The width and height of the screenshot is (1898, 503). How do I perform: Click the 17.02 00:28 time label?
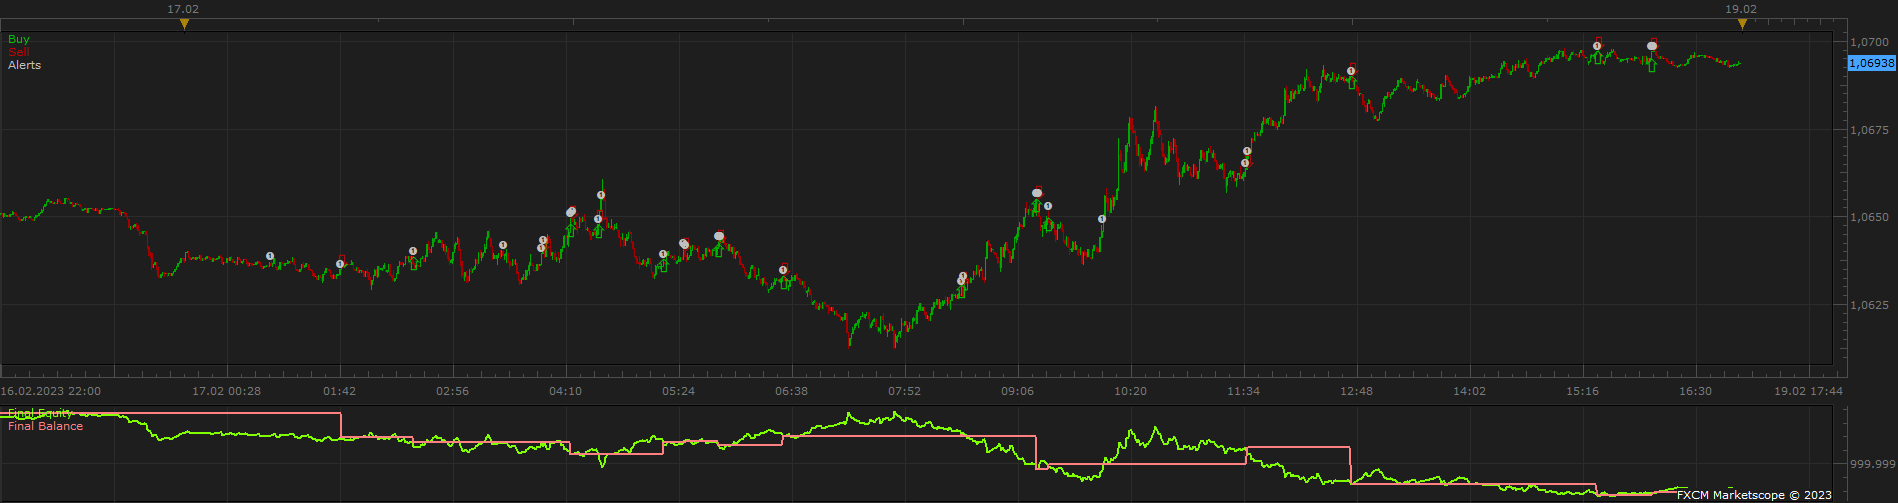tap(226, 391)
